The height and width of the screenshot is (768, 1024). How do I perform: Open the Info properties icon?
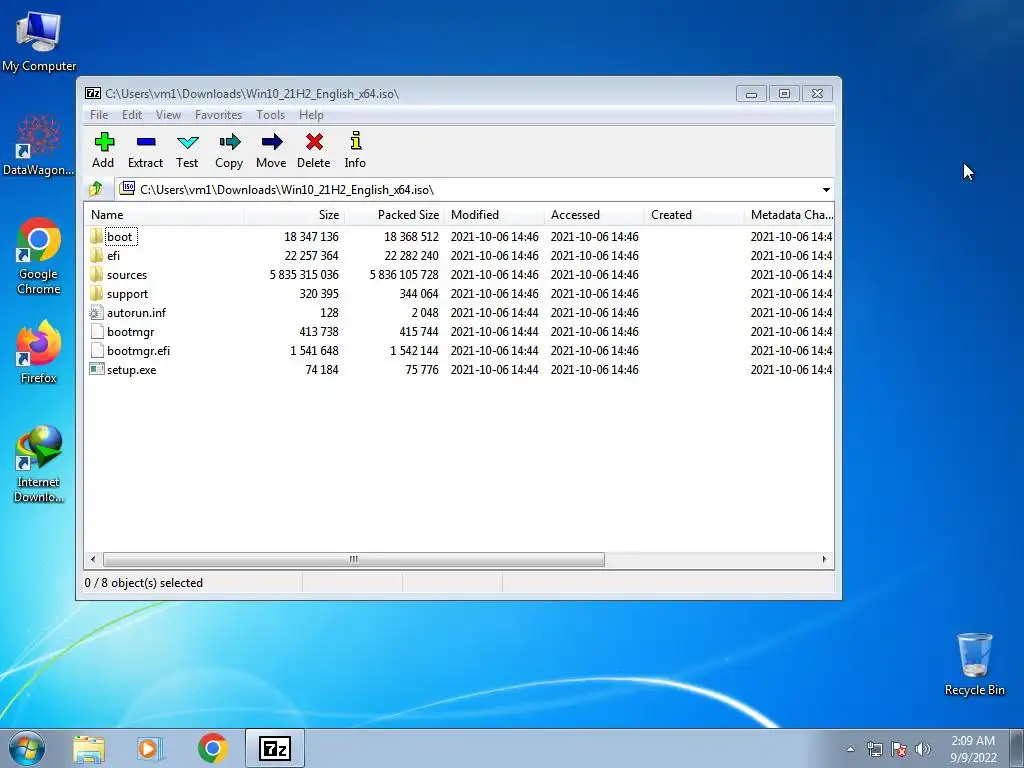click(355, 140)
